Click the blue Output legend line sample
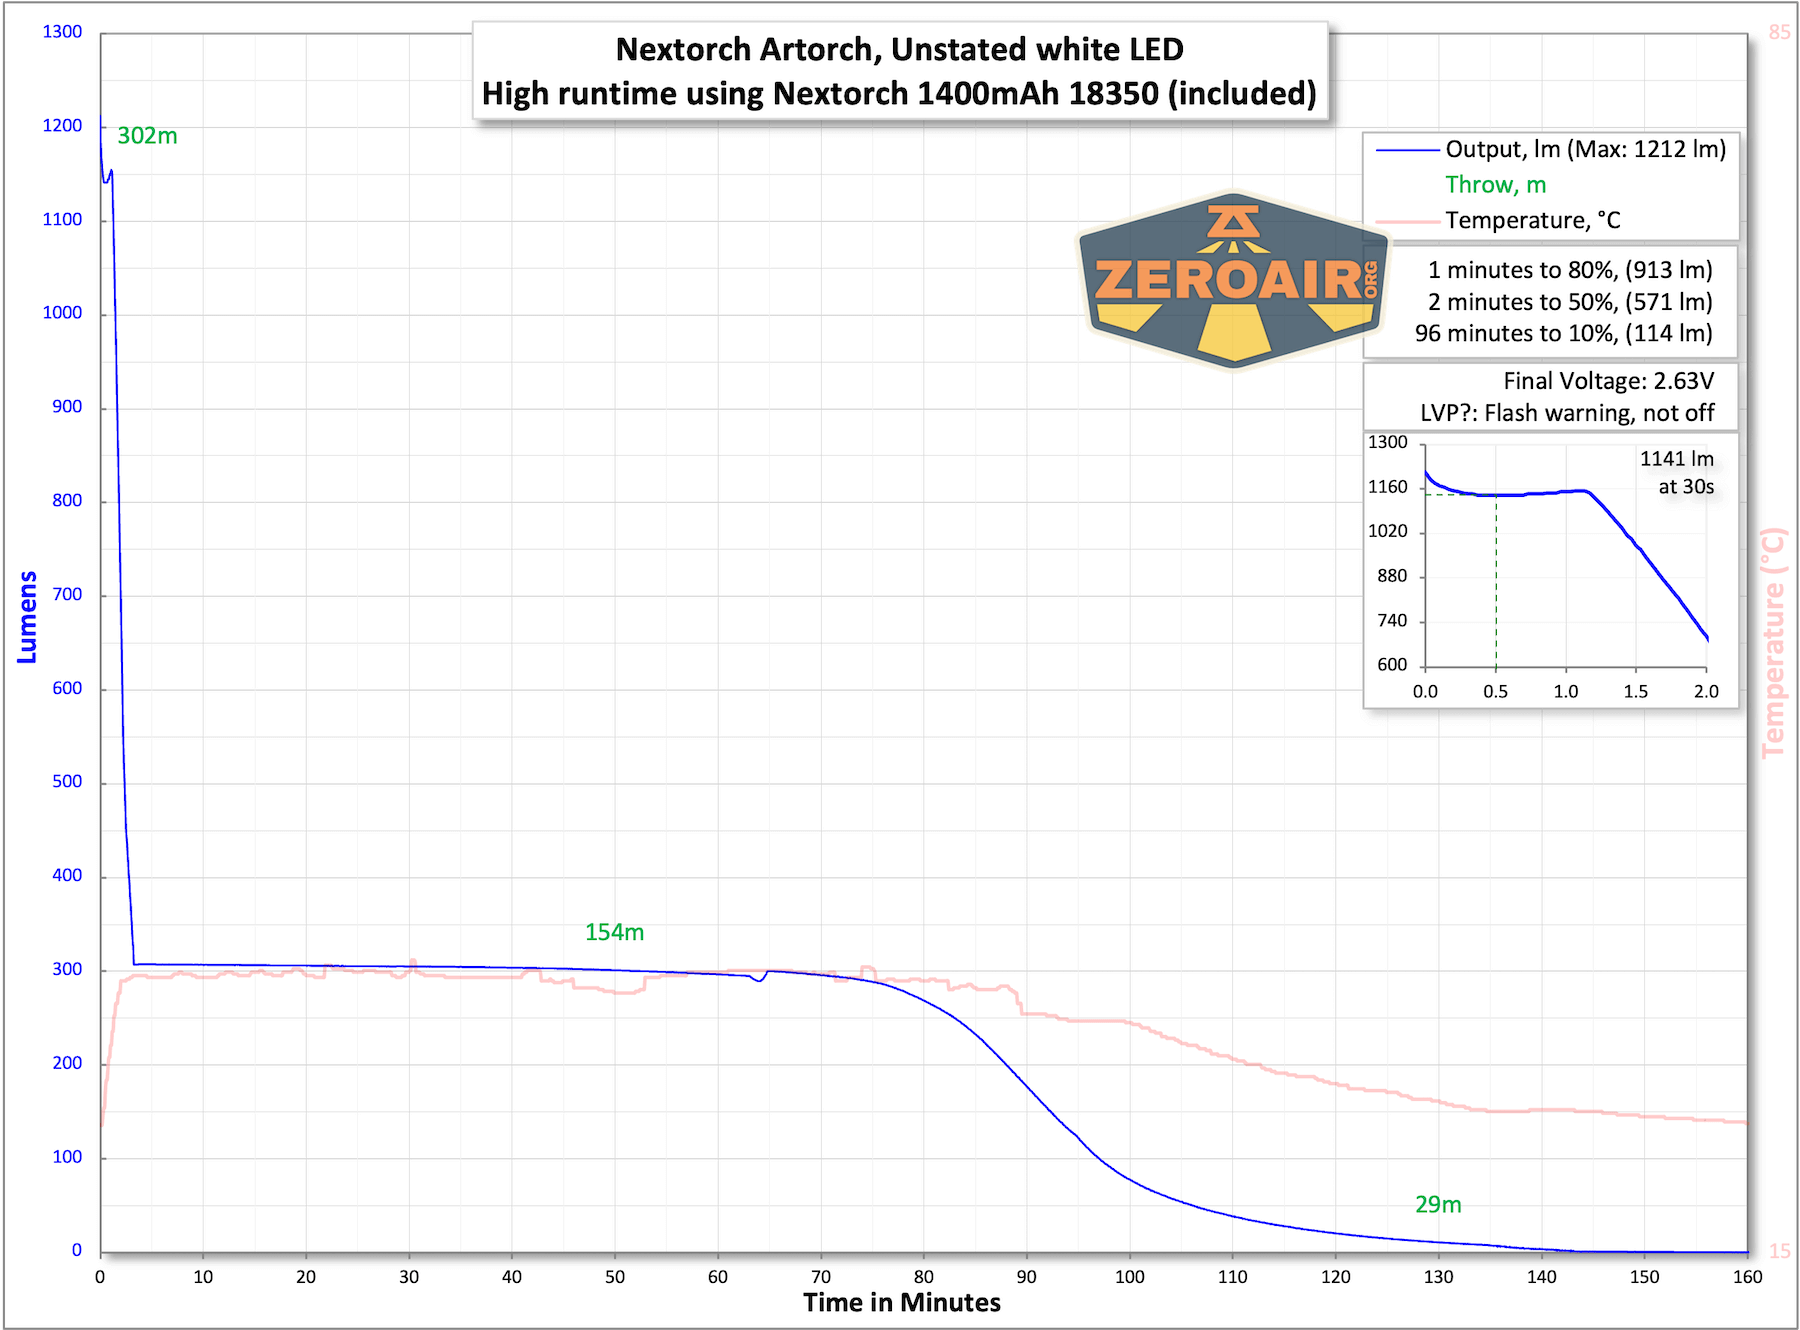 click(1407, 150)
